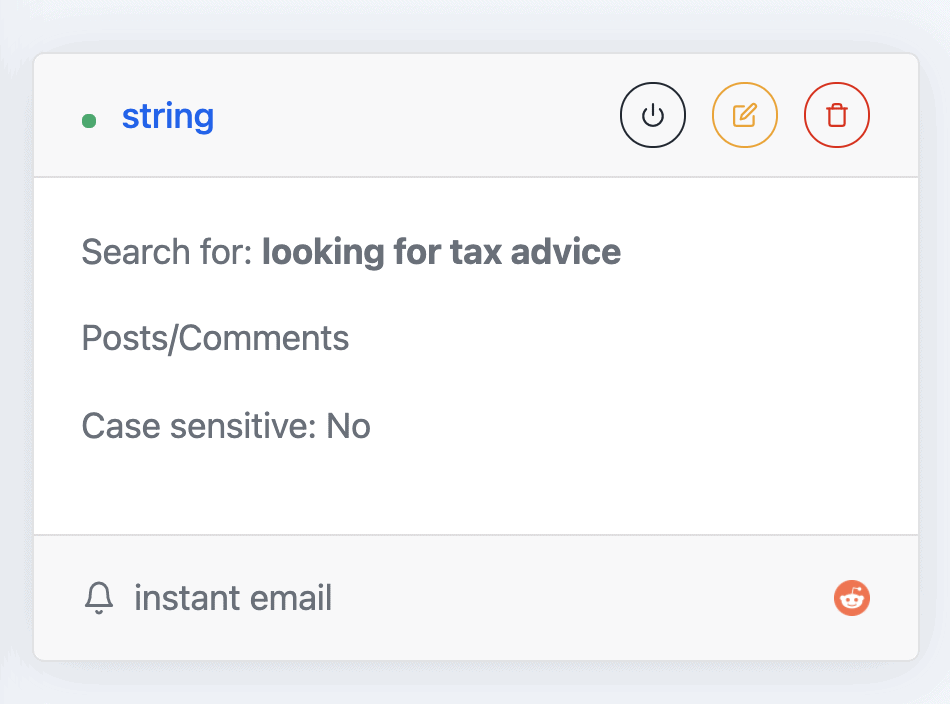The width and height of the screenshot is (950, 704).
Task: Toggle the tracker with the power button
Action: click(x=653, y=115)
